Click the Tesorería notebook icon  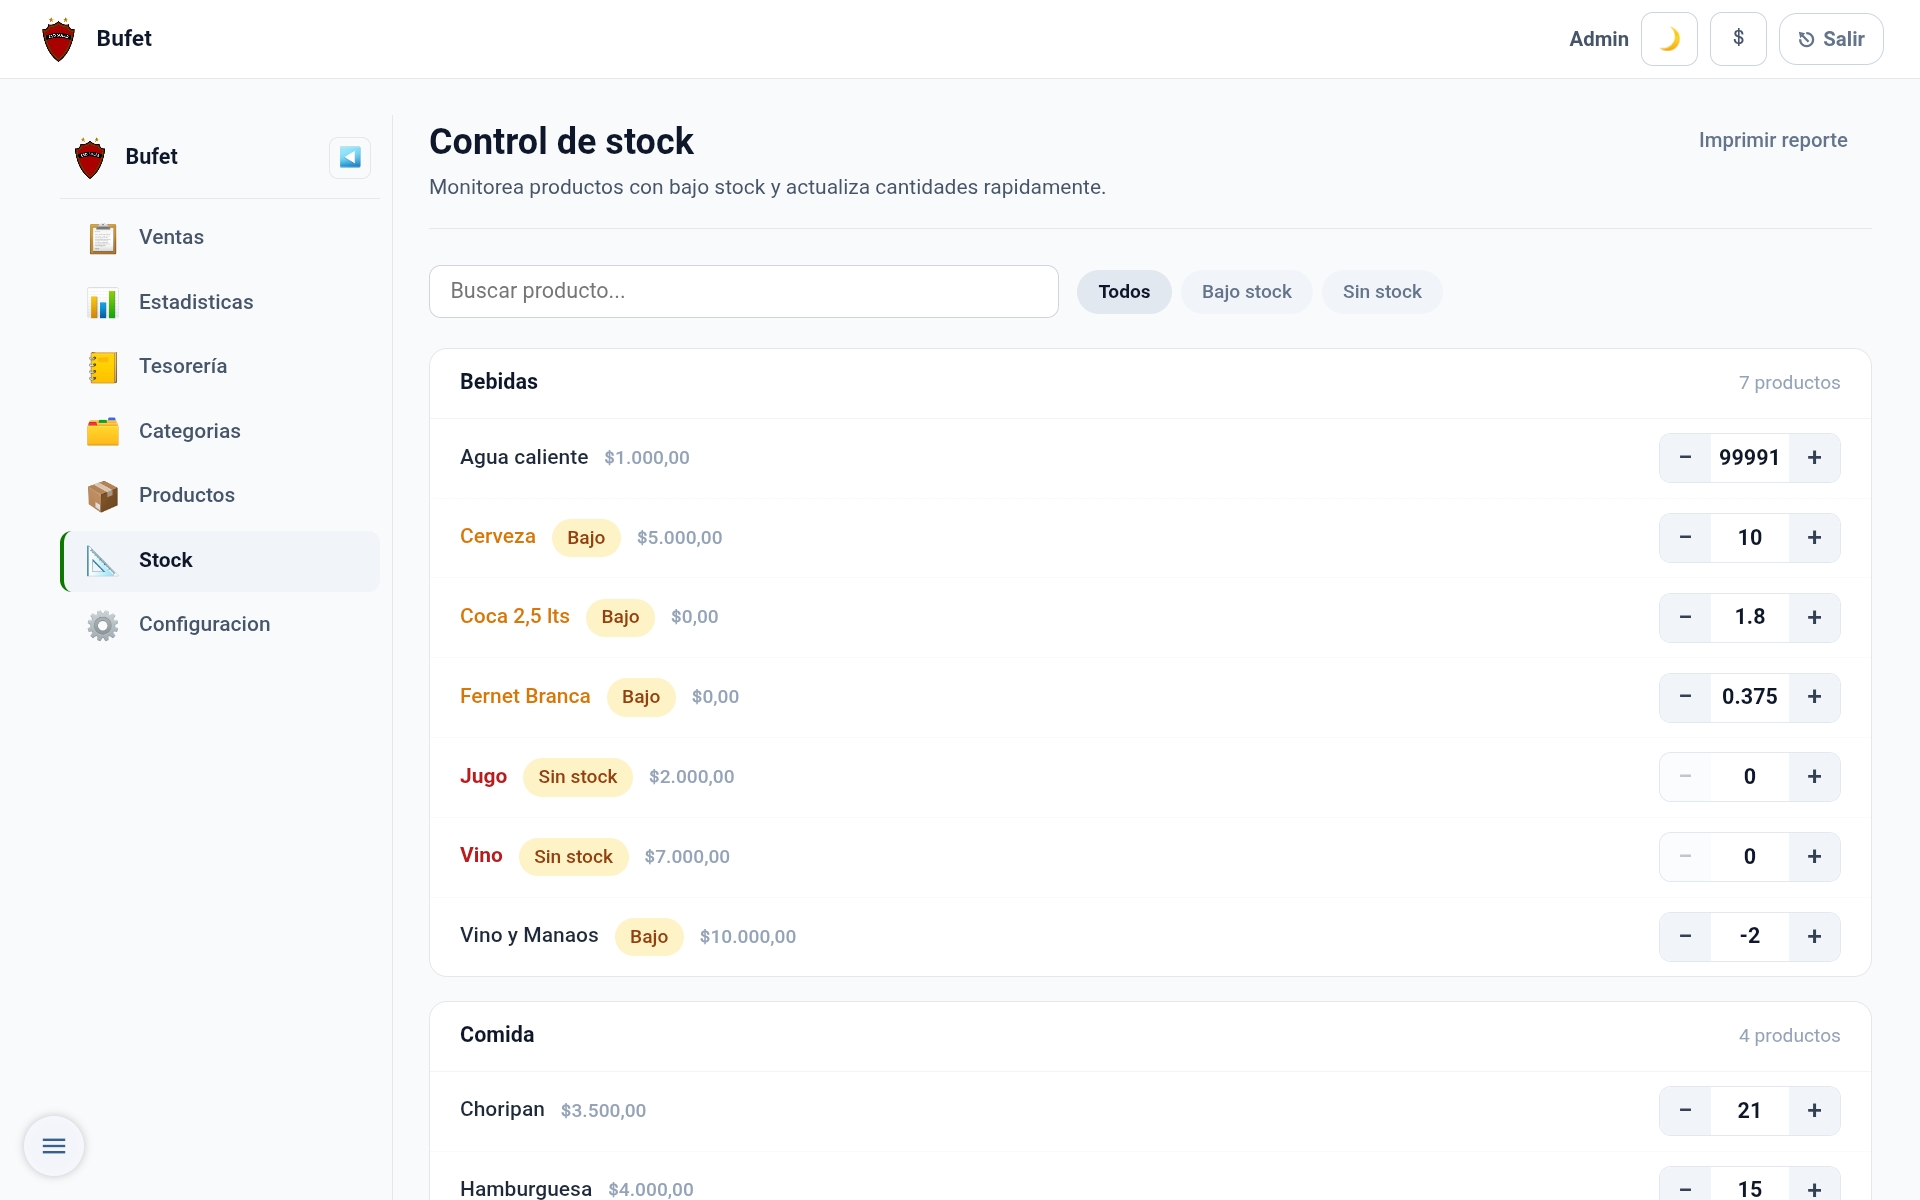(x=103, y=367)
